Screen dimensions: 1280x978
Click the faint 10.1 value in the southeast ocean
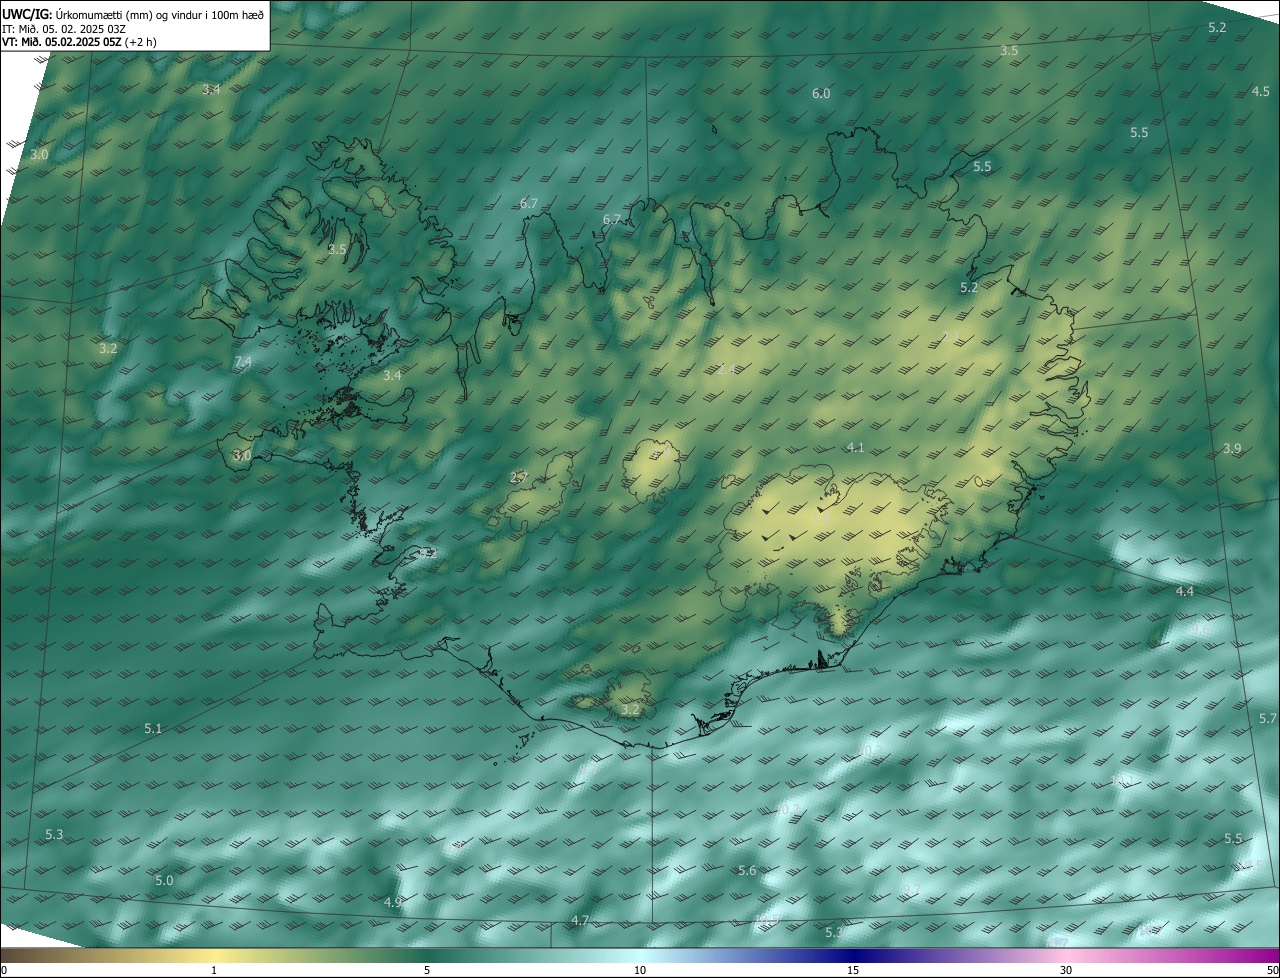coord(1121,779)
